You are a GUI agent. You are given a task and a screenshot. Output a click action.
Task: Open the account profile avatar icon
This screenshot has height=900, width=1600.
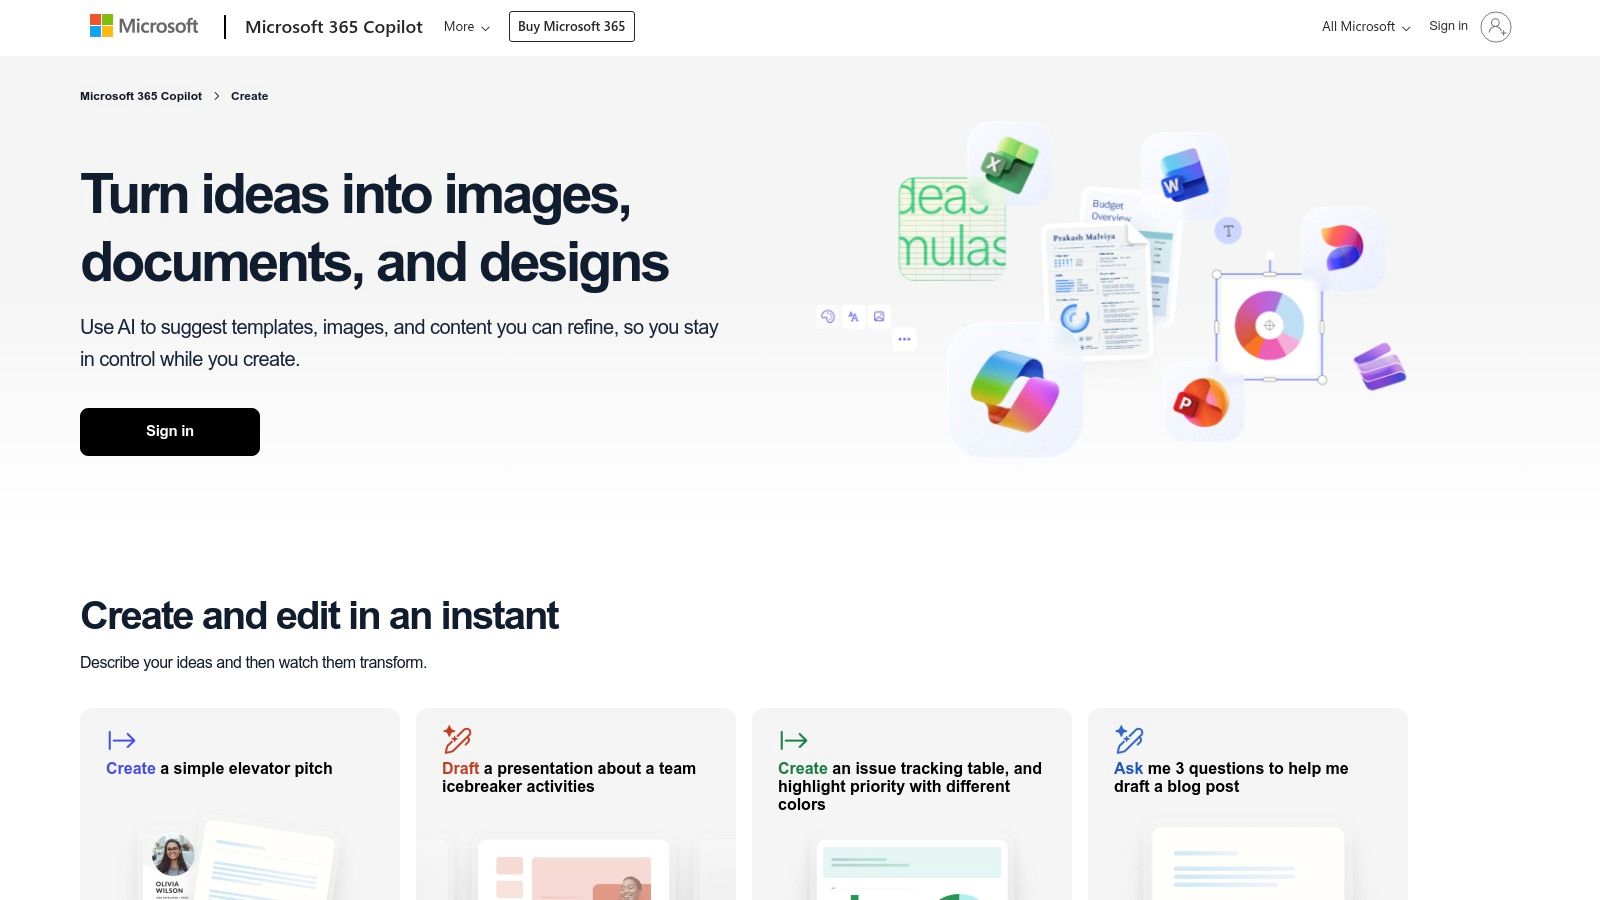click(1496, 27)
